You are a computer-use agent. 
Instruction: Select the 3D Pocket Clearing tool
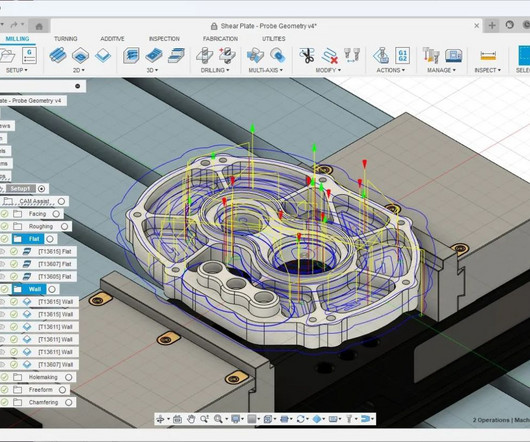(x=154, y=55)
